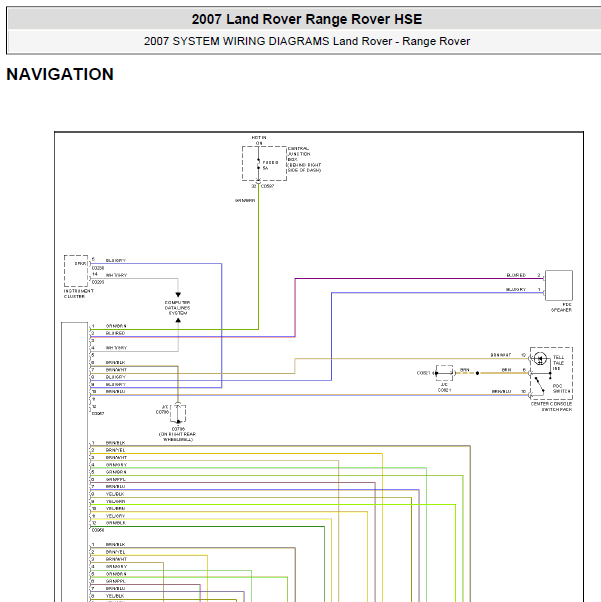Click the upward arrow below Computer Data Lines System
The height and width of the screenshot is (602, 601).
(x=178, y=320)
